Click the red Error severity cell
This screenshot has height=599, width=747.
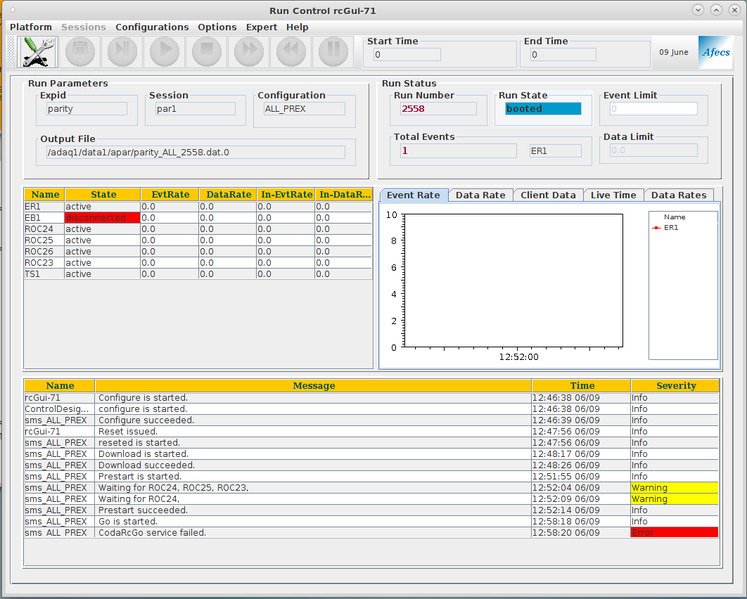[x=675, y=533]
